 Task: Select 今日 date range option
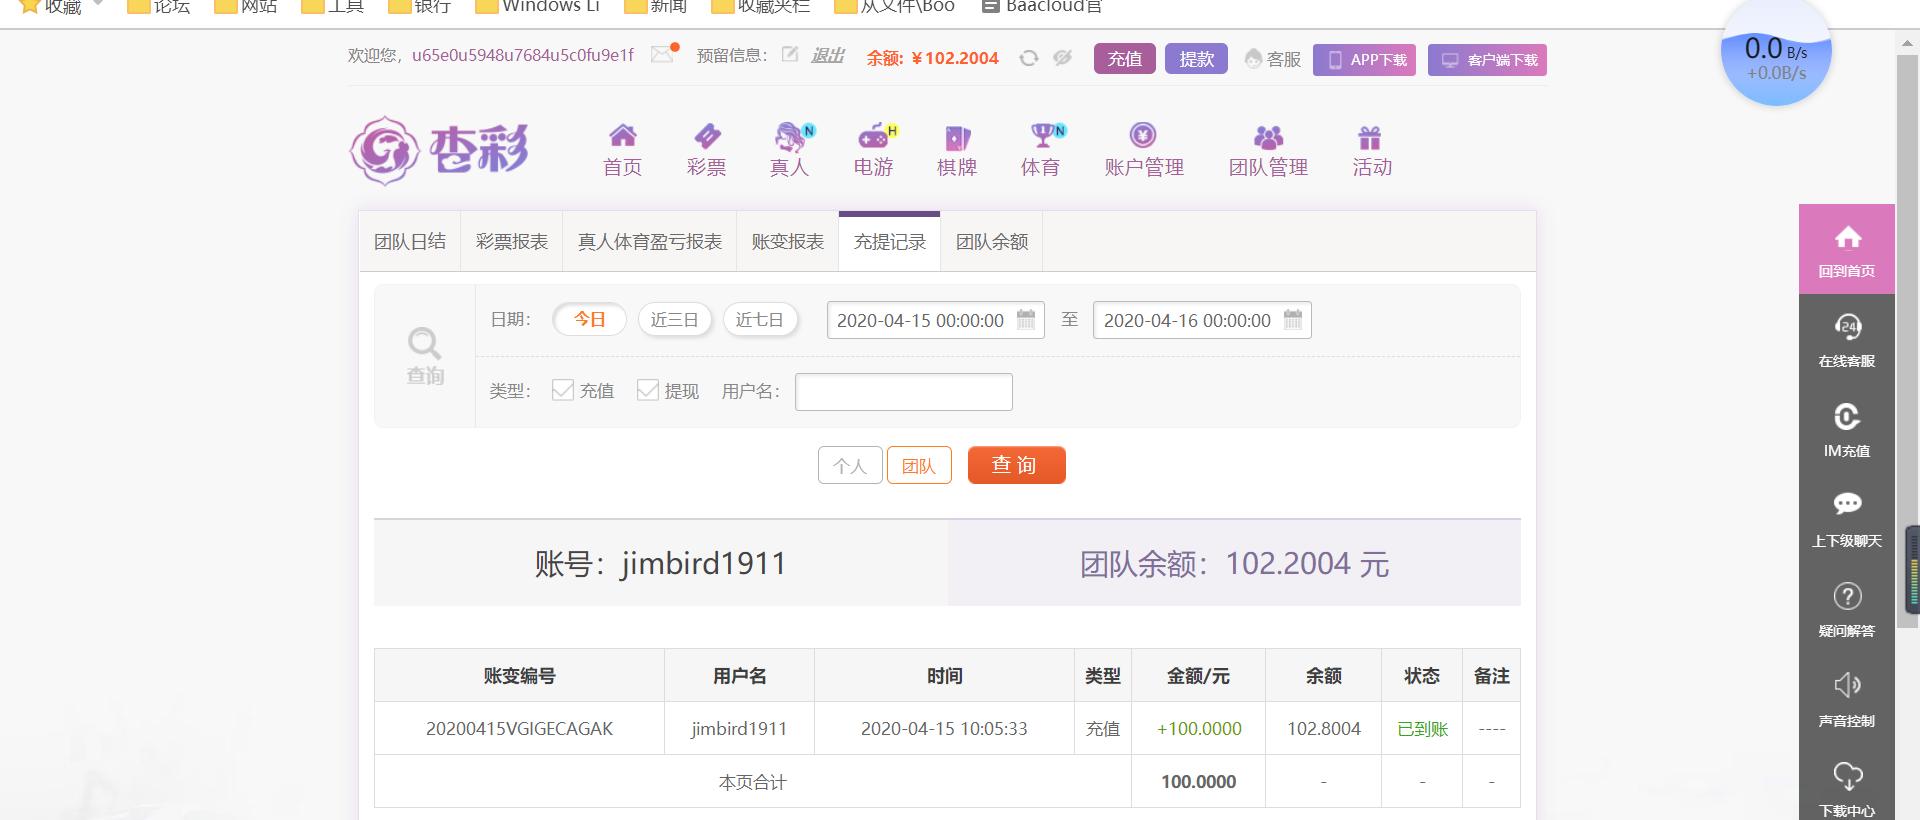(590, 320)
